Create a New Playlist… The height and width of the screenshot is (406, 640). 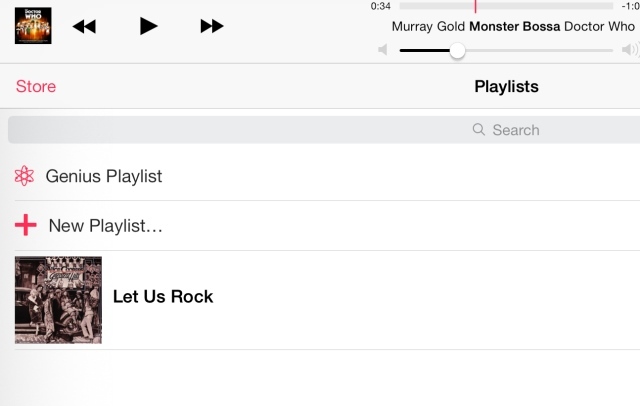(327, 226)
